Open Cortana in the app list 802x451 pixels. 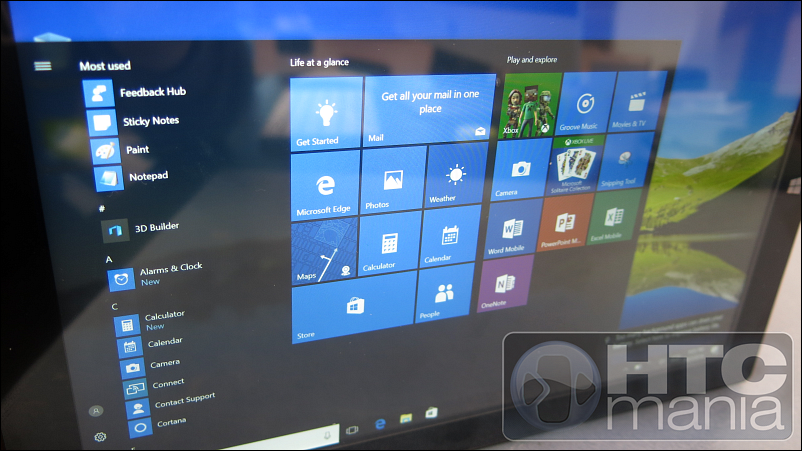[x=158, y=424]
